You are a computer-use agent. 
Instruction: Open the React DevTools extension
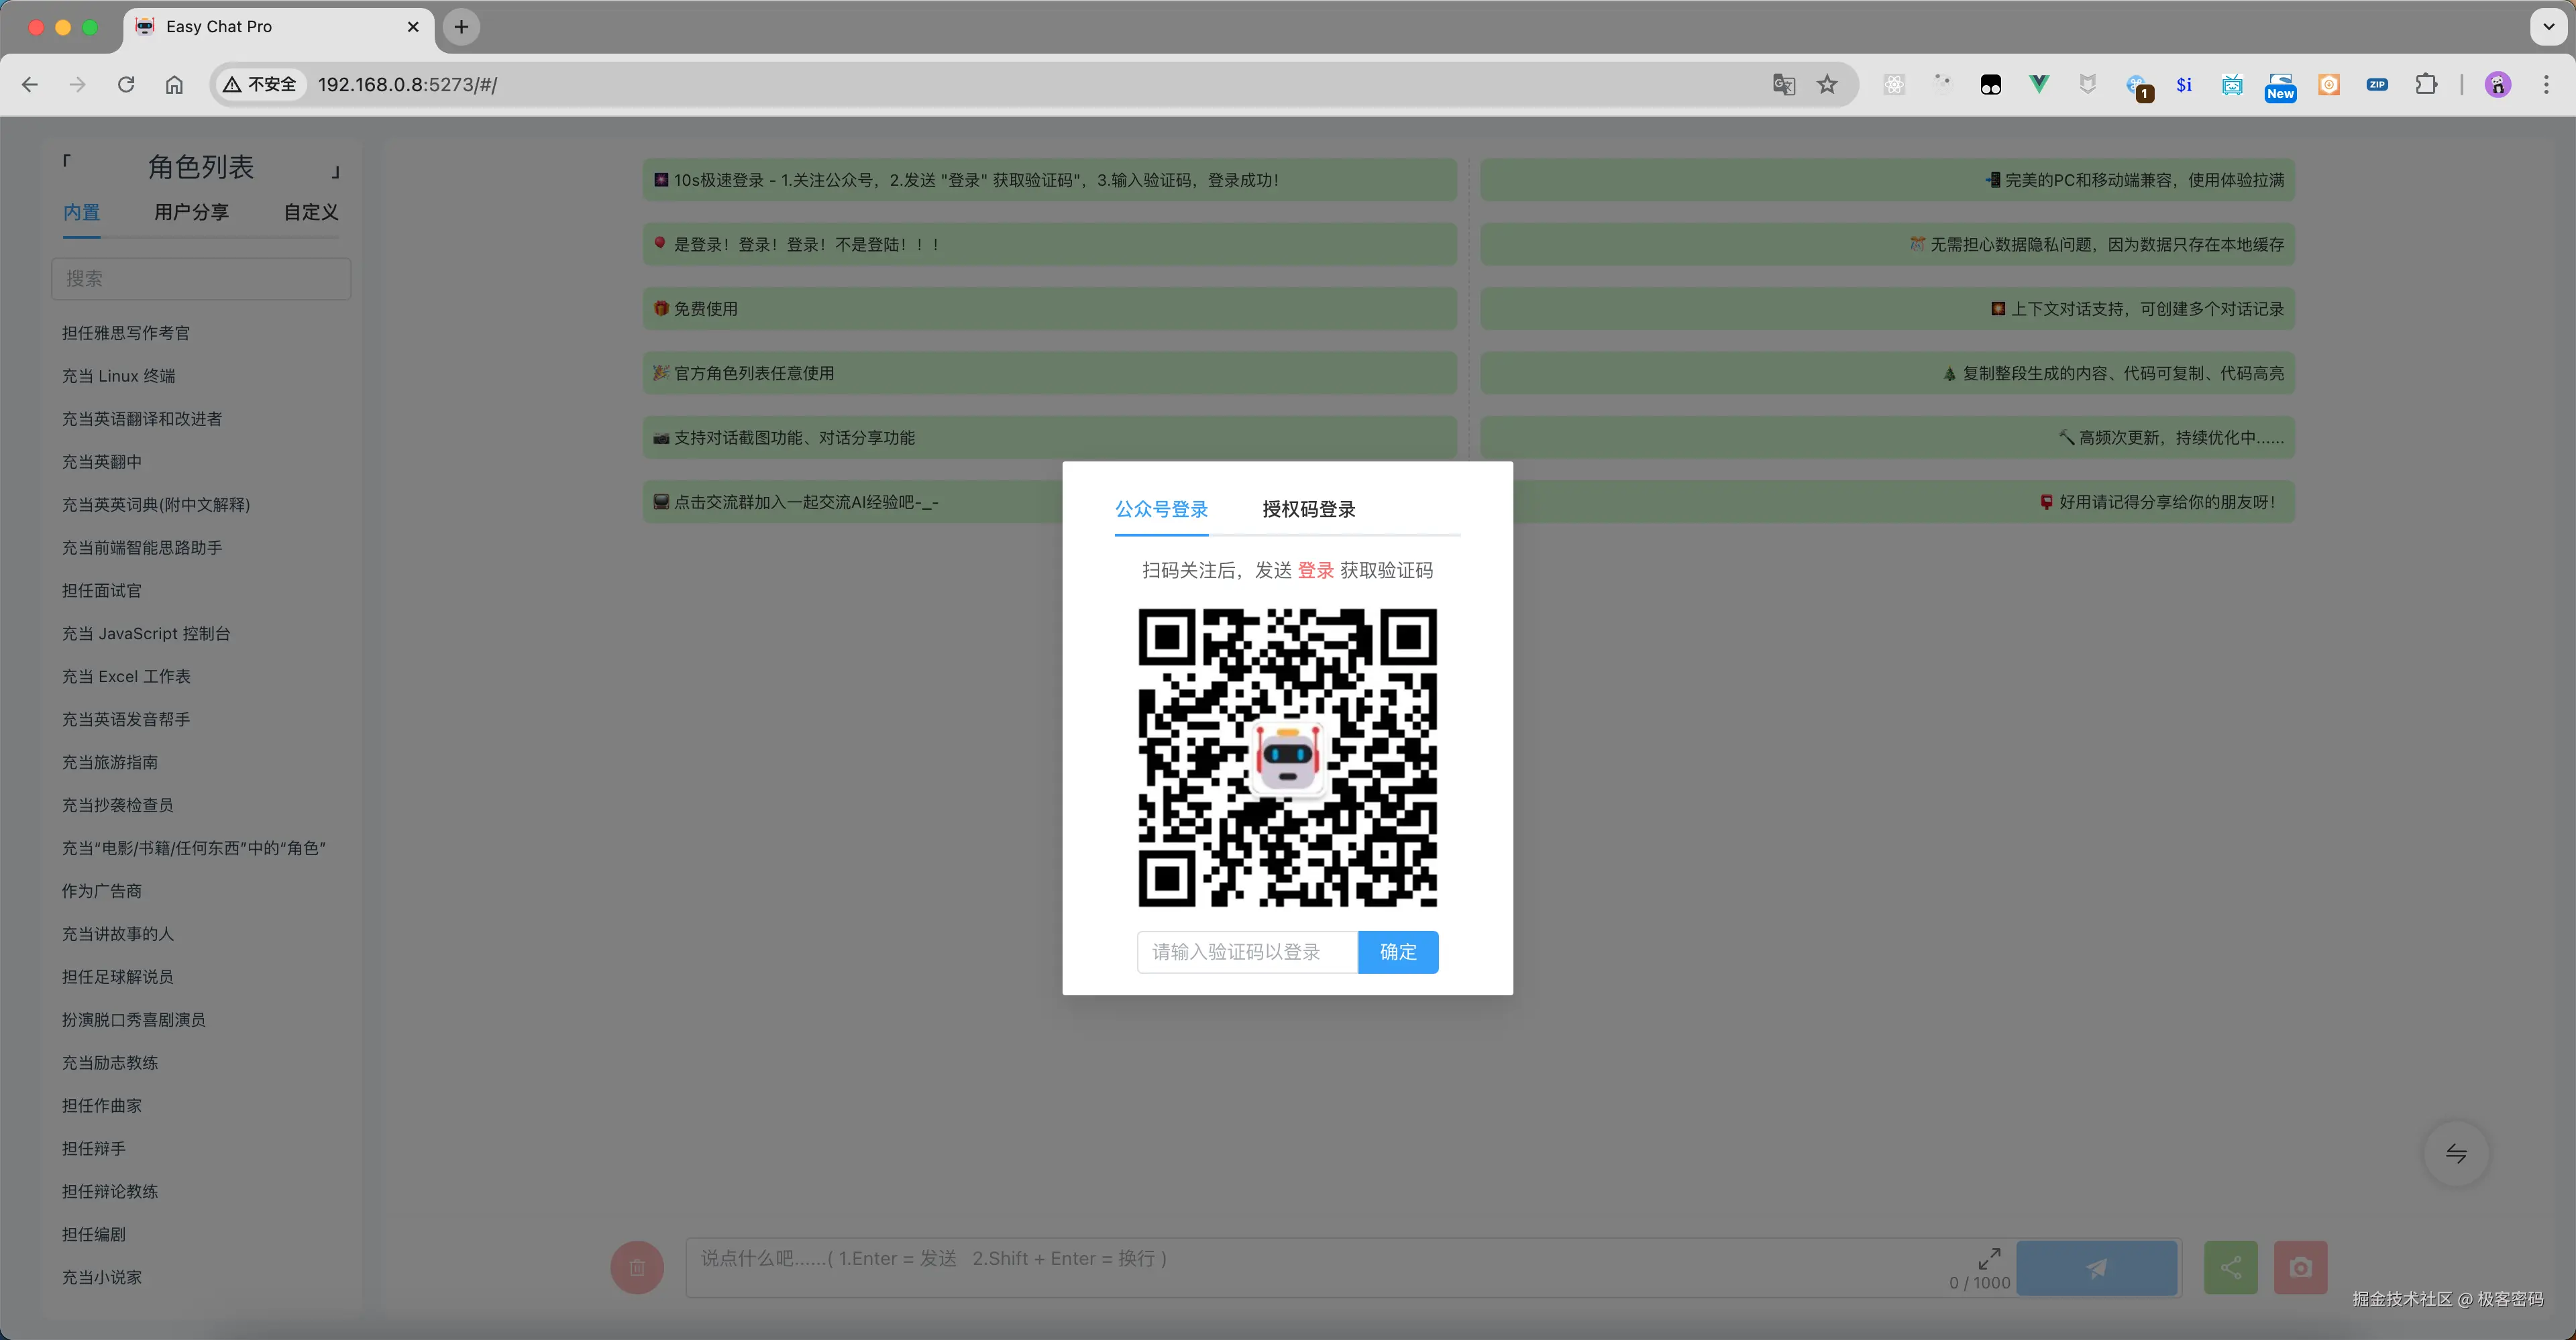click(1894, 85)
